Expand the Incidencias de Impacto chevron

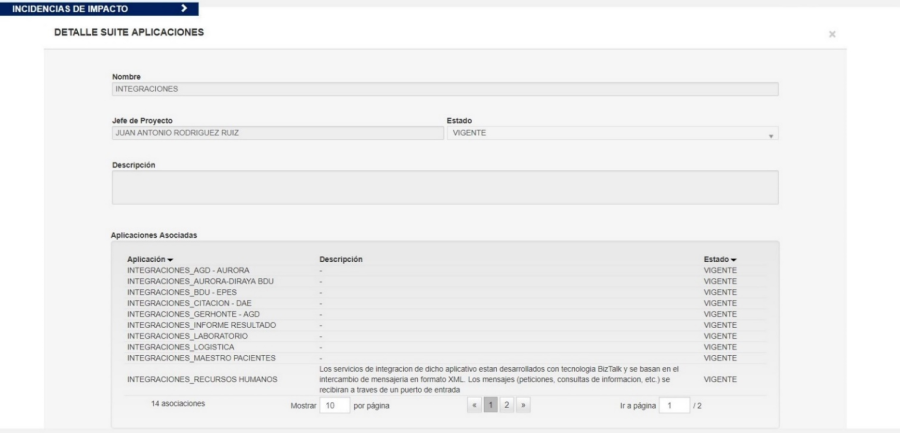point(184,9)
